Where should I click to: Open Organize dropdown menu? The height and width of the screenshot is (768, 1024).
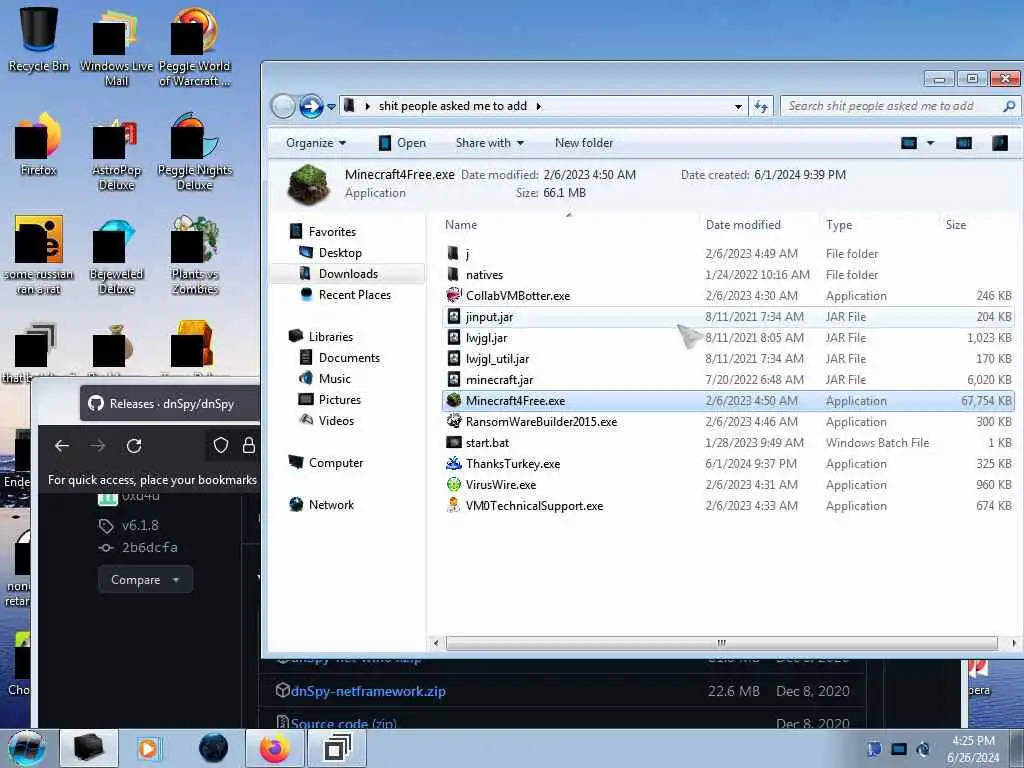click(316, 143)
